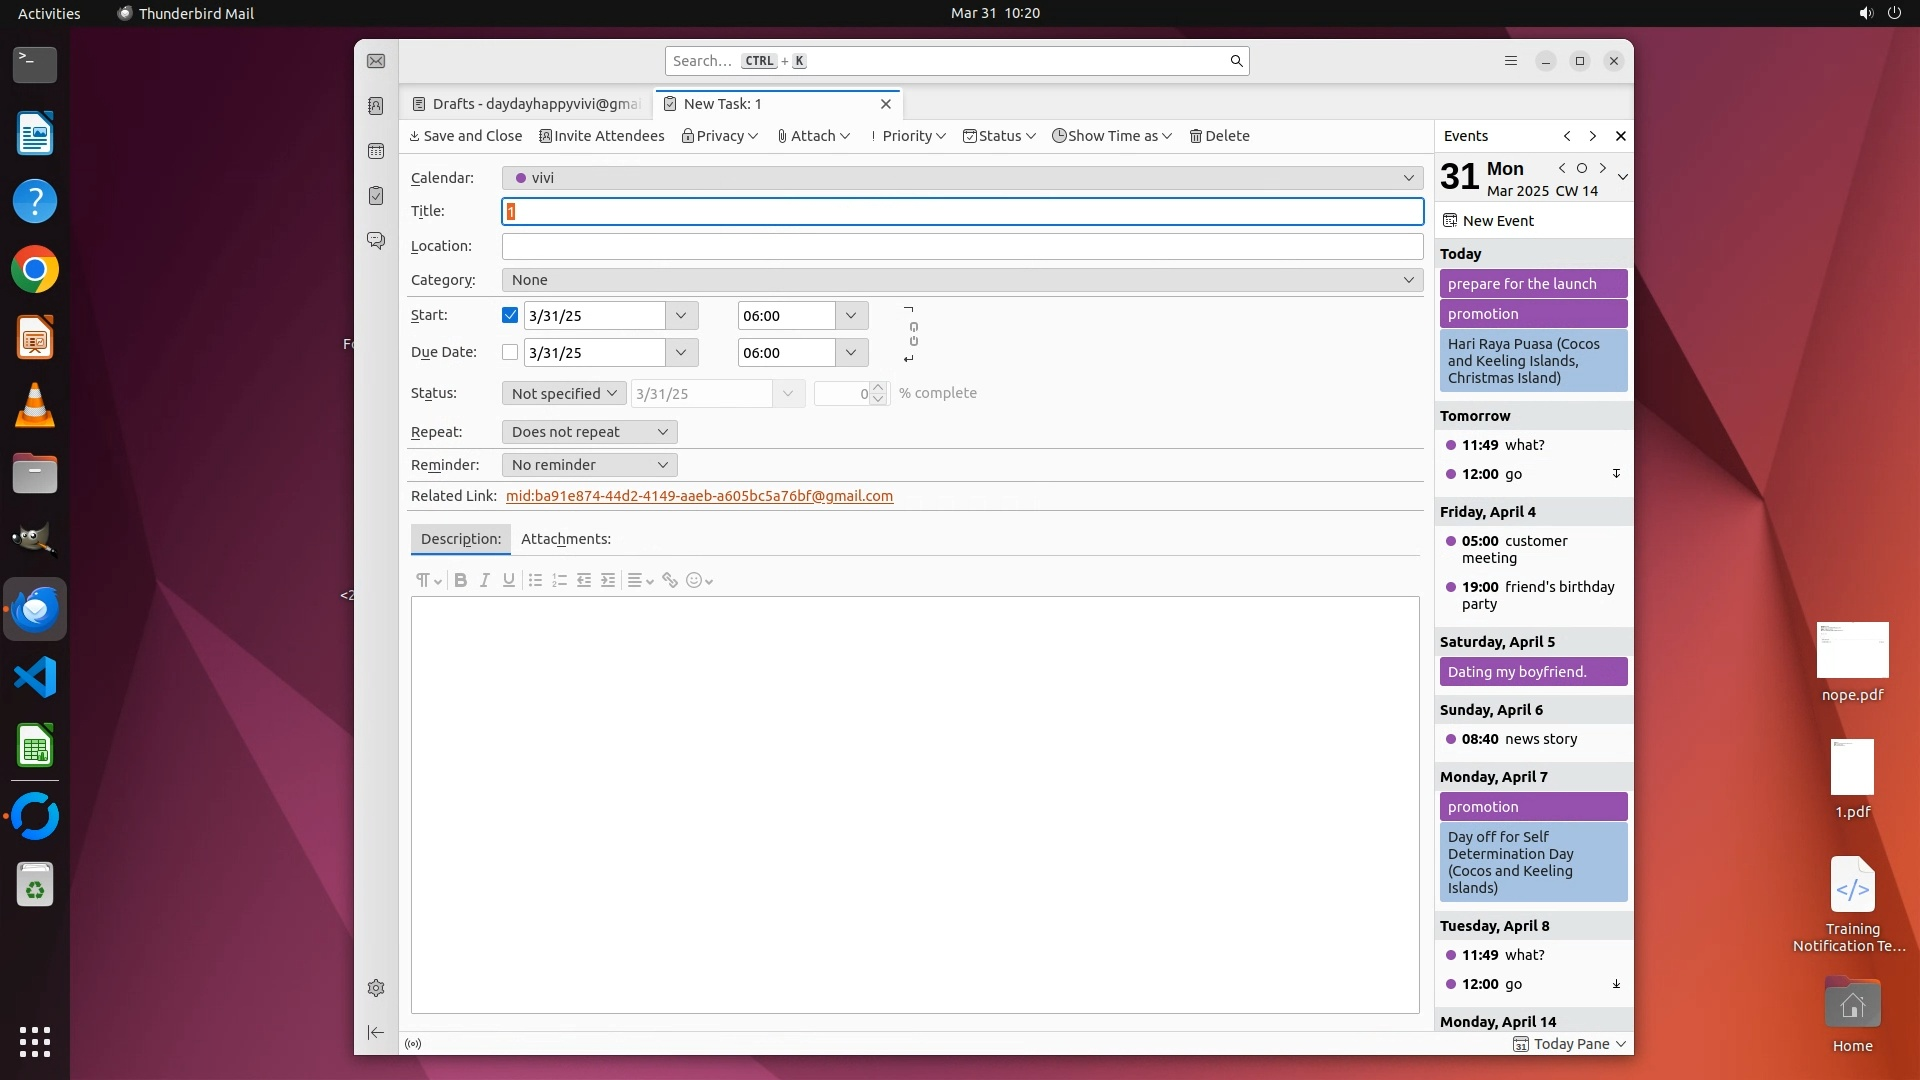Click the Italic formatting icon
This screenshot has width=1920, height=1080.
point(485,580)
